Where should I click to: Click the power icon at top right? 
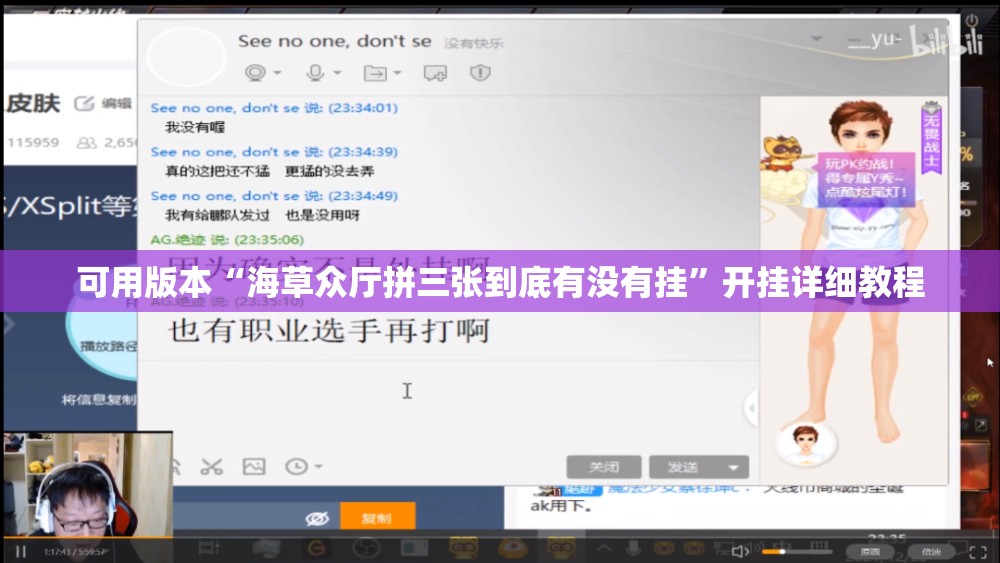971,21
